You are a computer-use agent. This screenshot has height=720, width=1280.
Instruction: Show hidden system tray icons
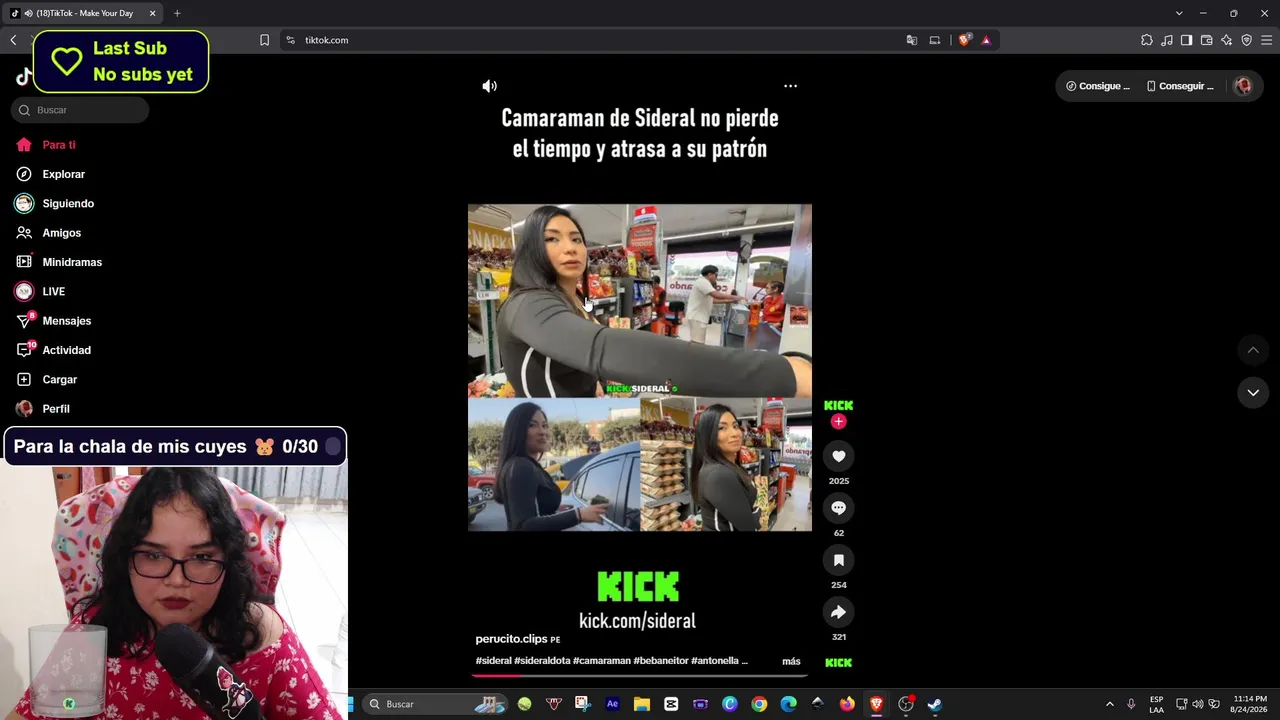(x=1109, y=704)
